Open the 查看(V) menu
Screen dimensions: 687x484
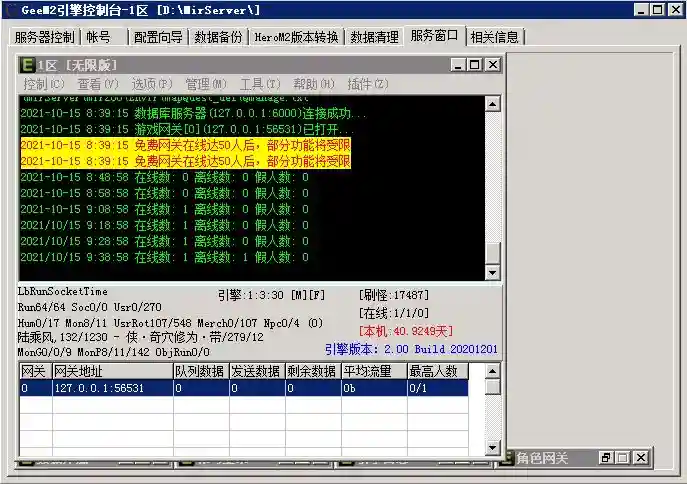(x=98, y=84)
